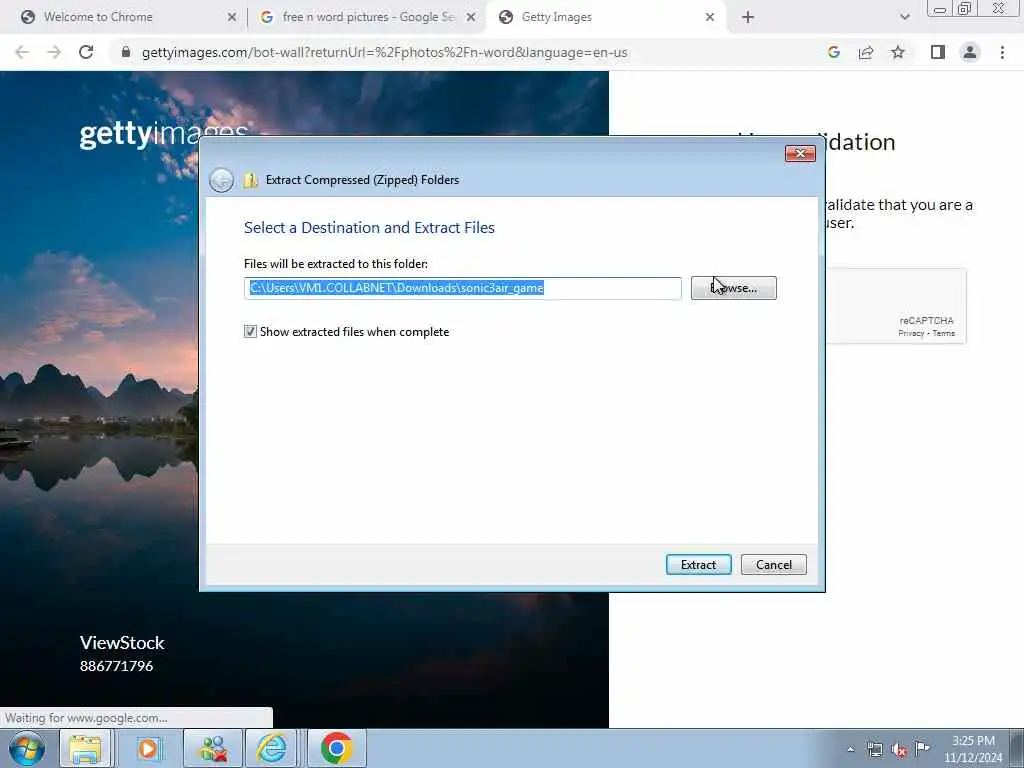The height and width of the screenshot is (768, 1024).
Task: Open the Browse folder button
Action: (733, 288)
